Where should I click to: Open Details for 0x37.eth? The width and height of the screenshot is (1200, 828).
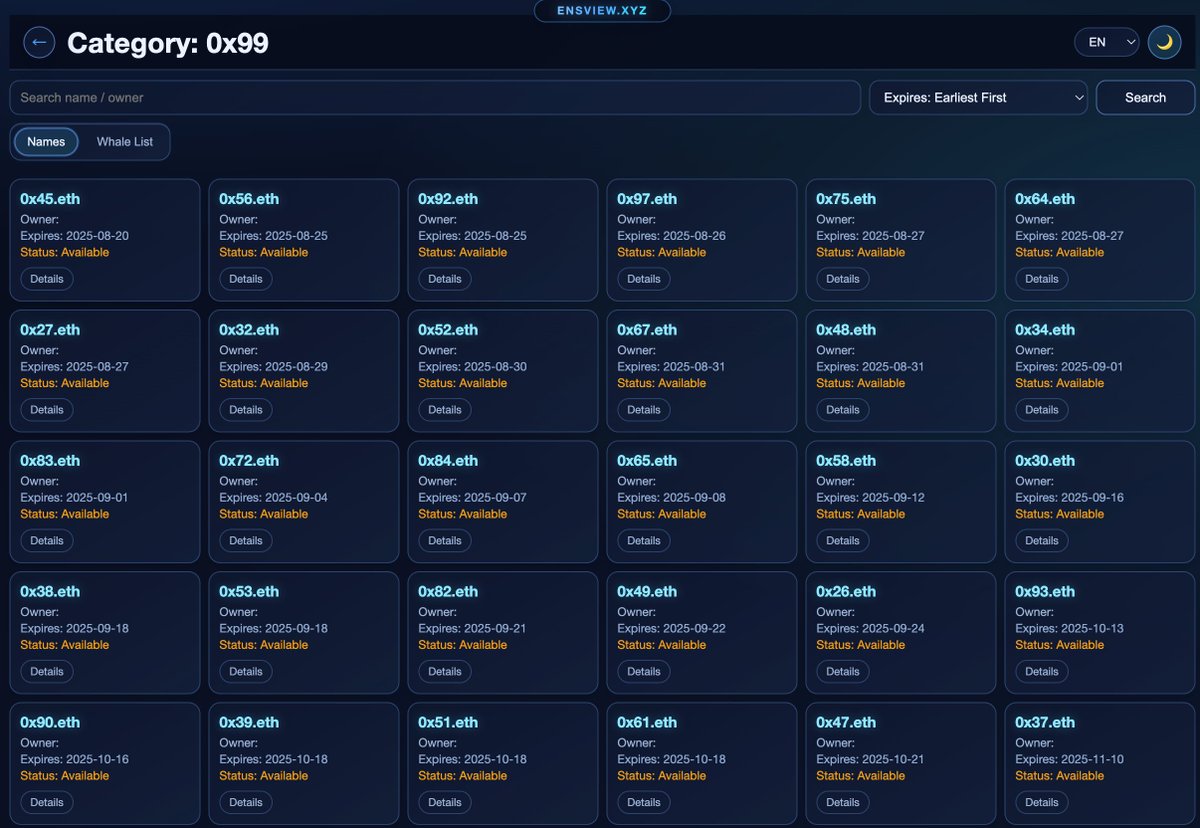click(1042, 803)
